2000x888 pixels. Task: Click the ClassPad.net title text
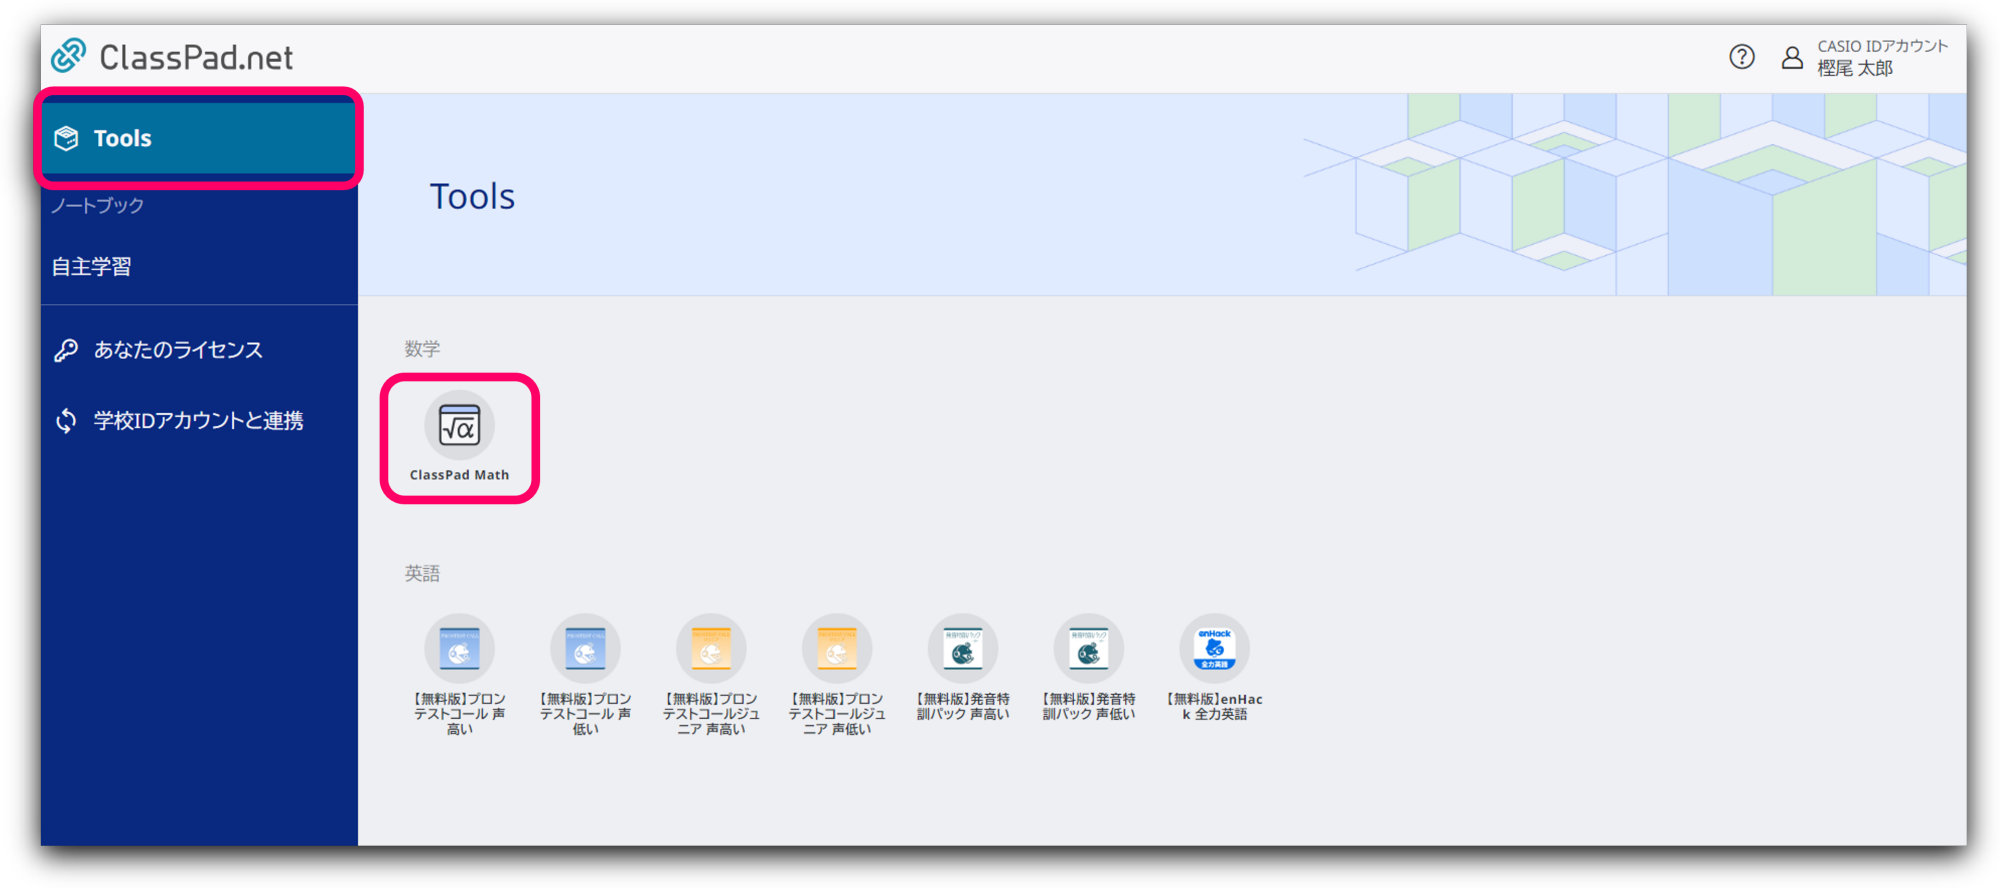point(196,58)
